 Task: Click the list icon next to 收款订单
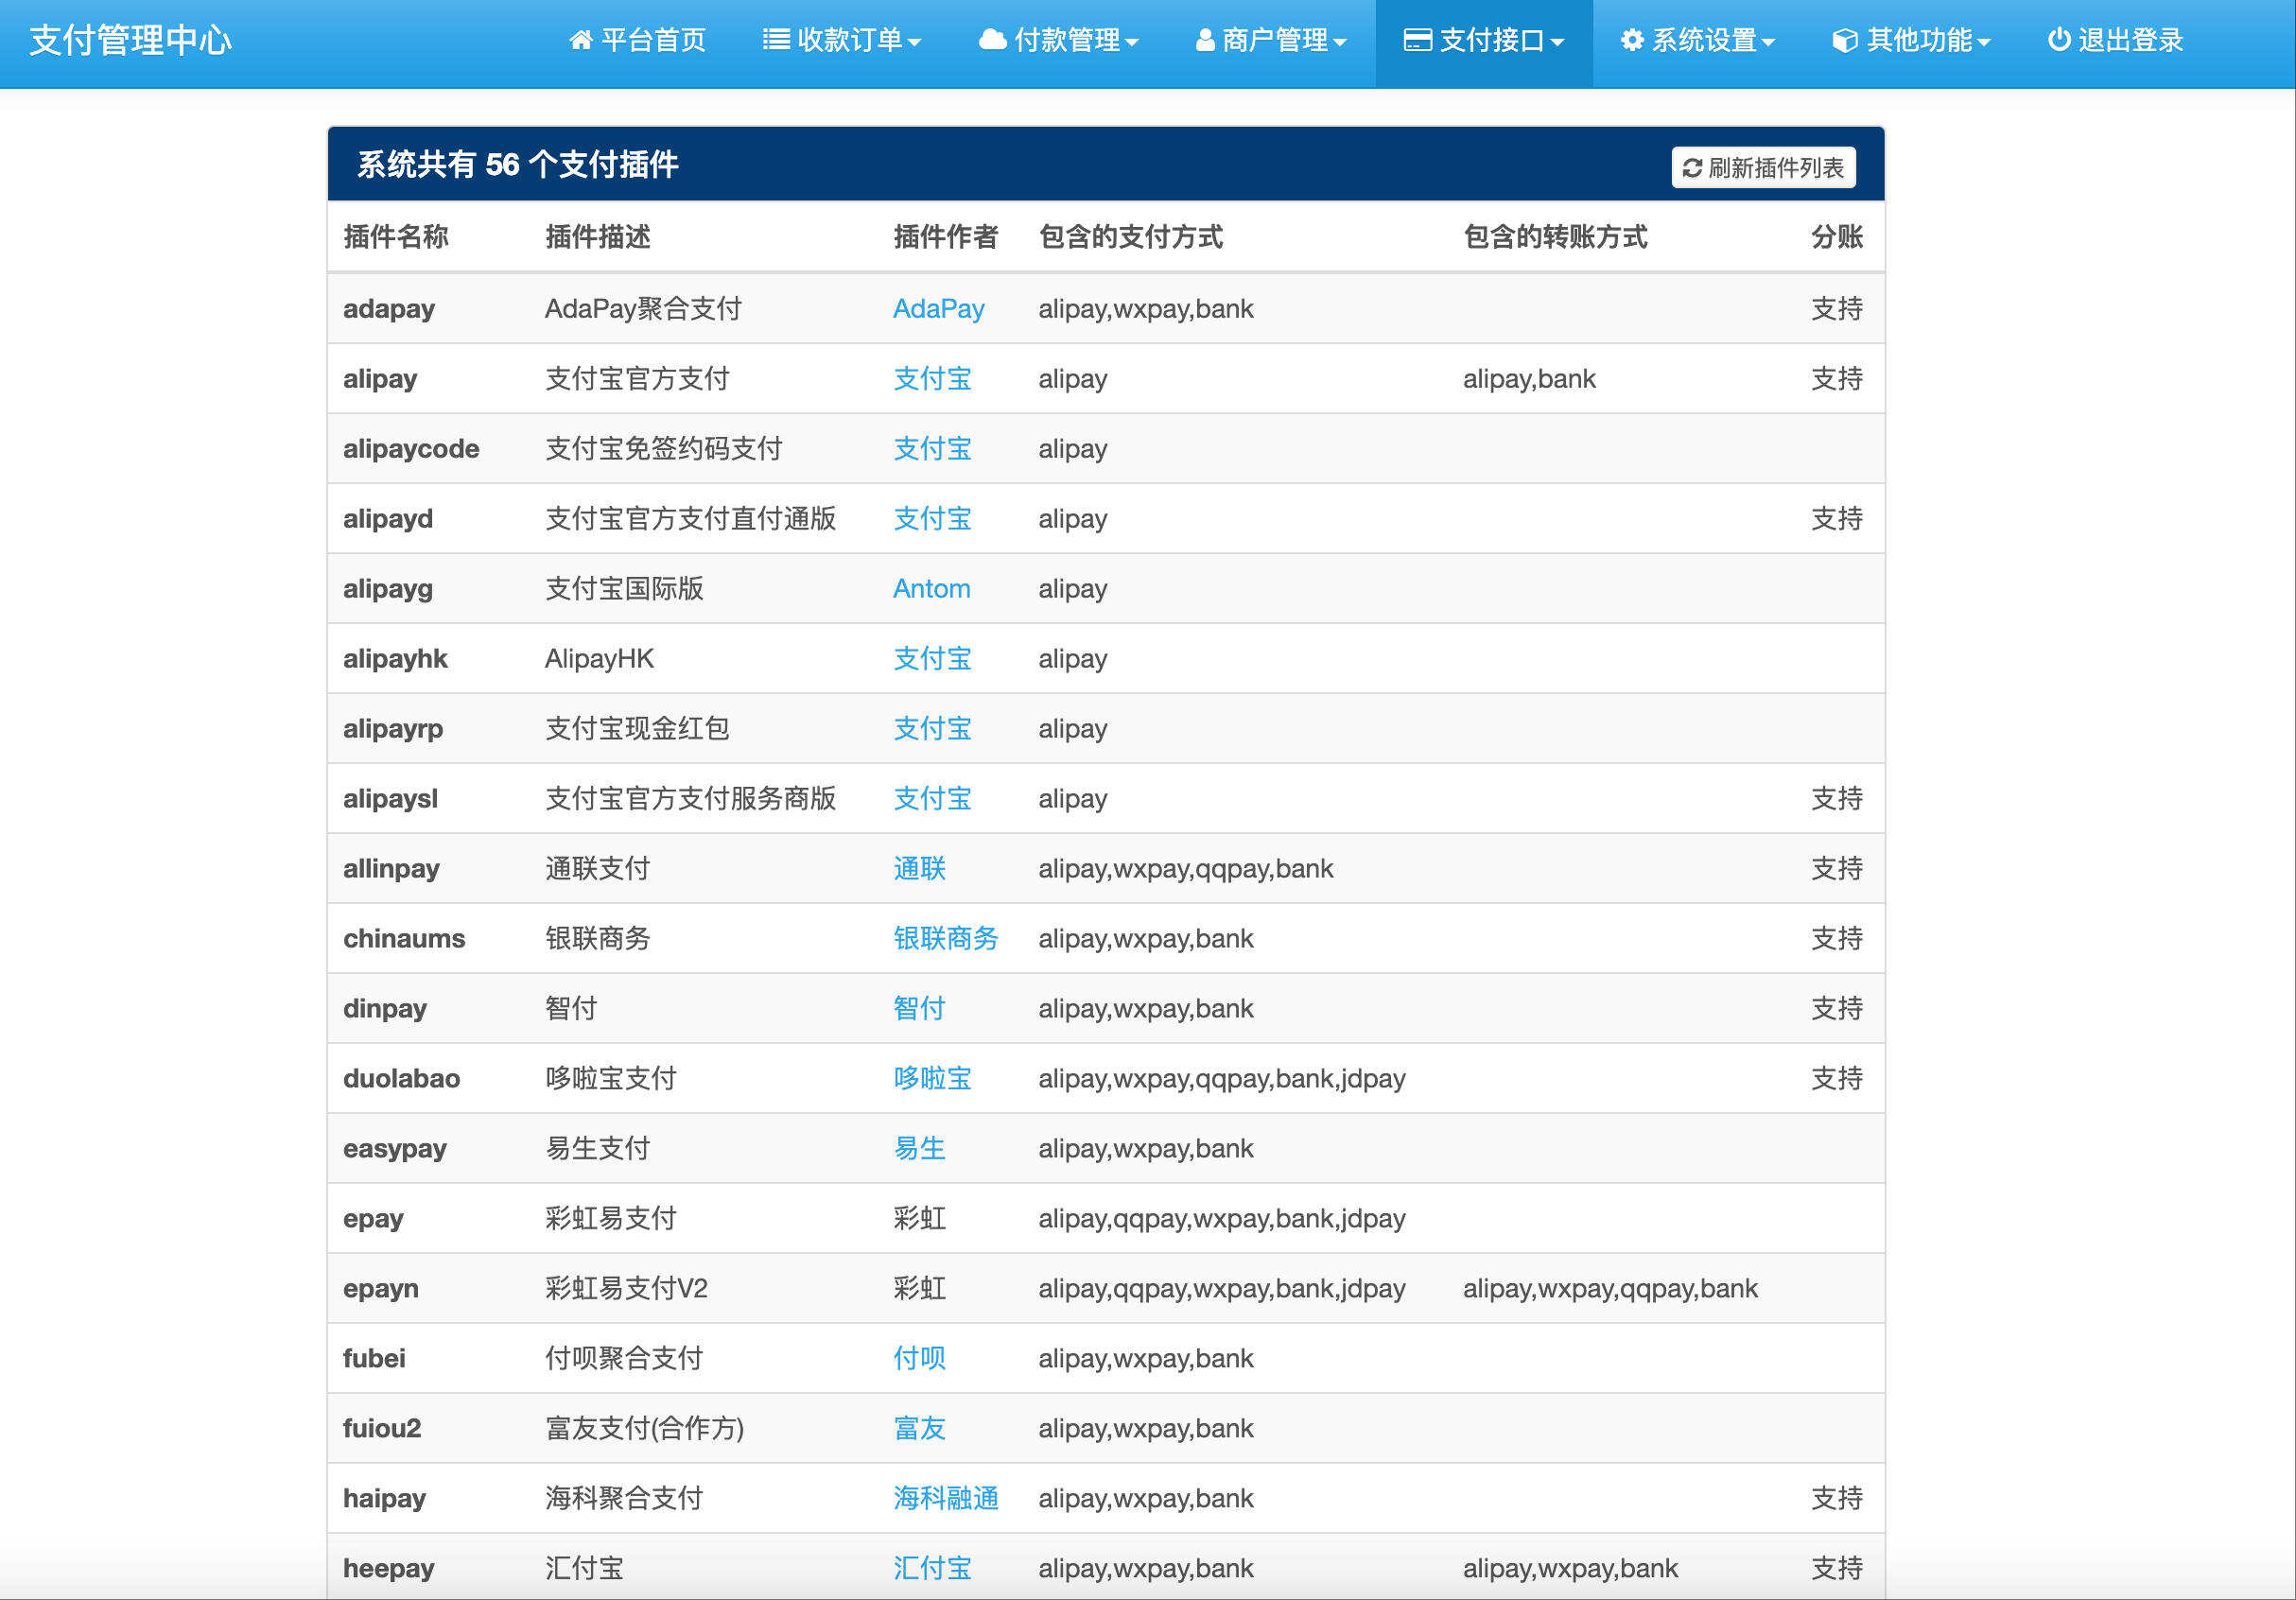pyautogui.click(x=776, y=40)
